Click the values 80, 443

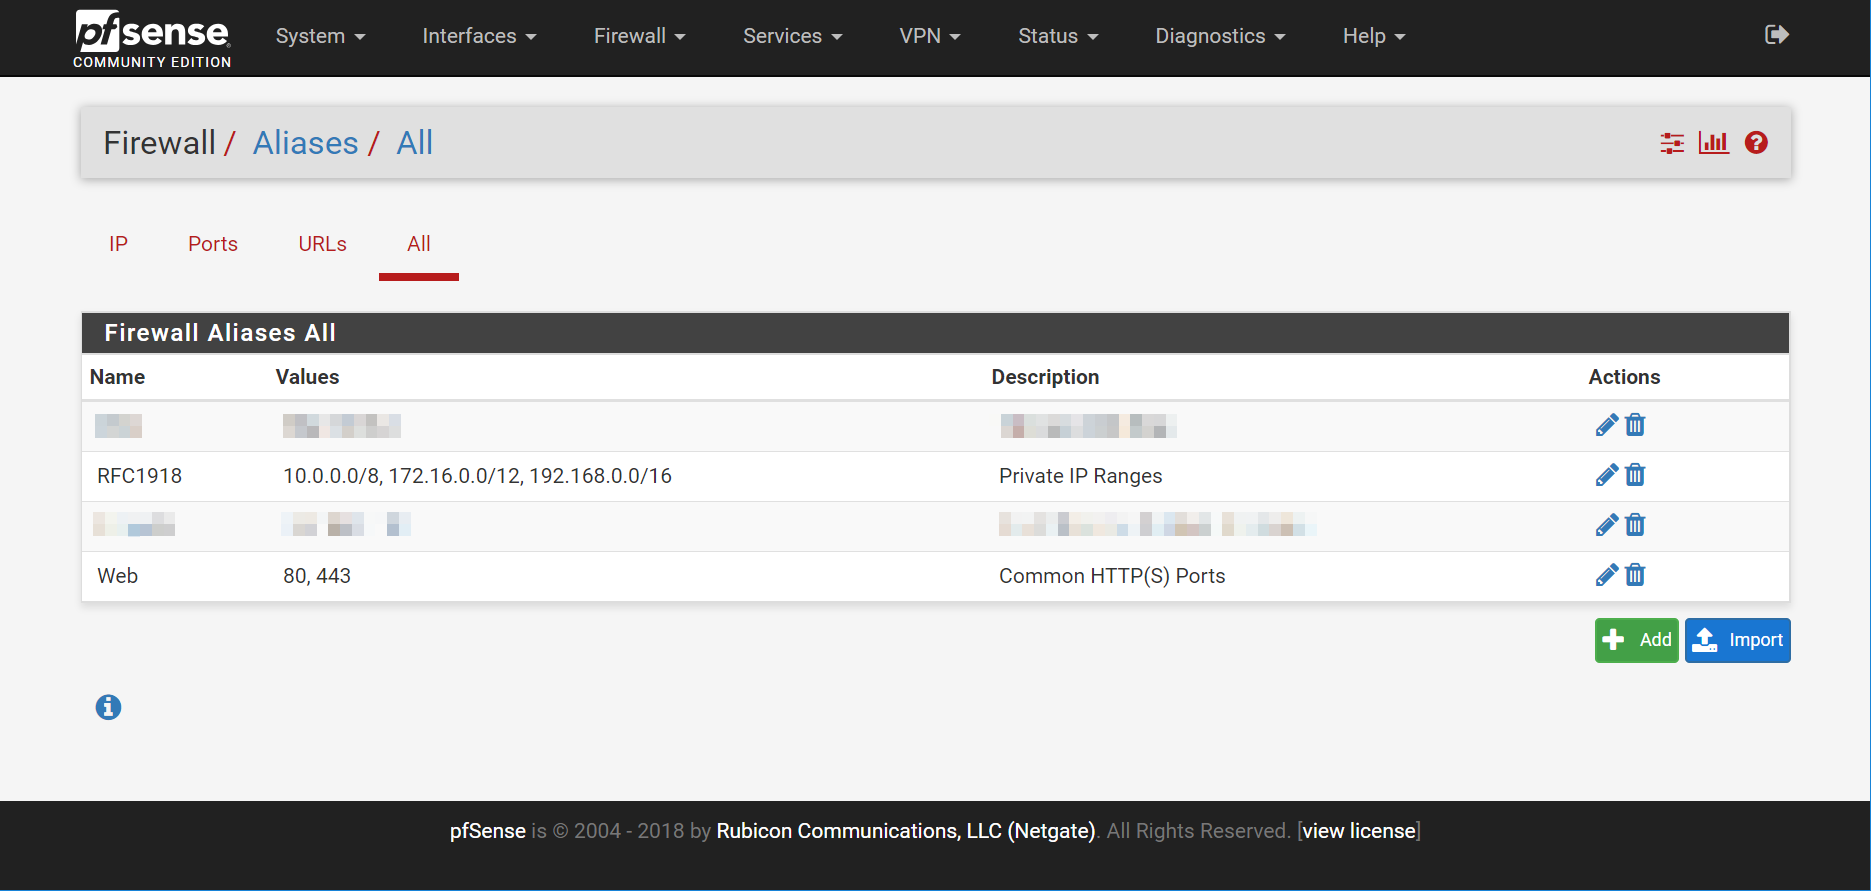coord(316,576)
